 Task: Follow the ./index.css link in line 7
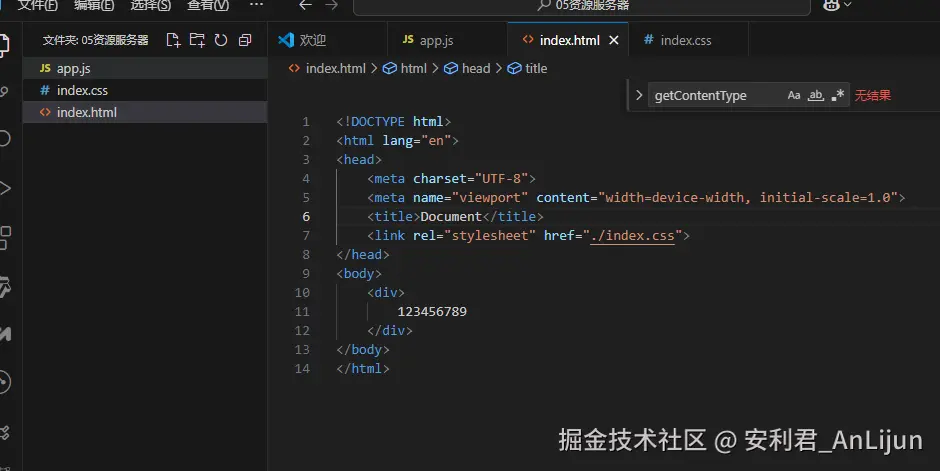(x=632, y=236)
